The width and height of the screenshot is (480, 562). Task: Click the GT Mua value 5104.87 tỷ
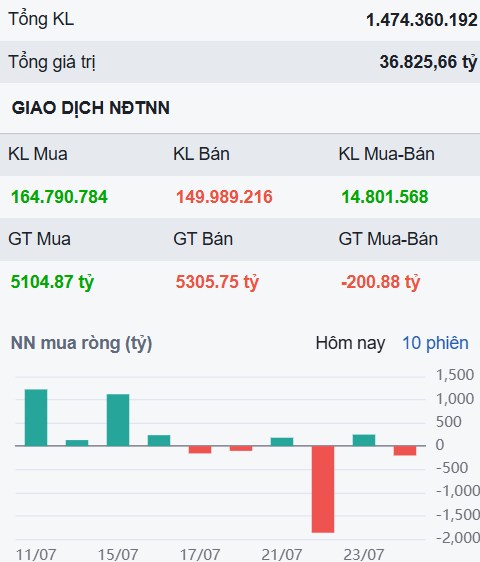(x=52, y=282)
